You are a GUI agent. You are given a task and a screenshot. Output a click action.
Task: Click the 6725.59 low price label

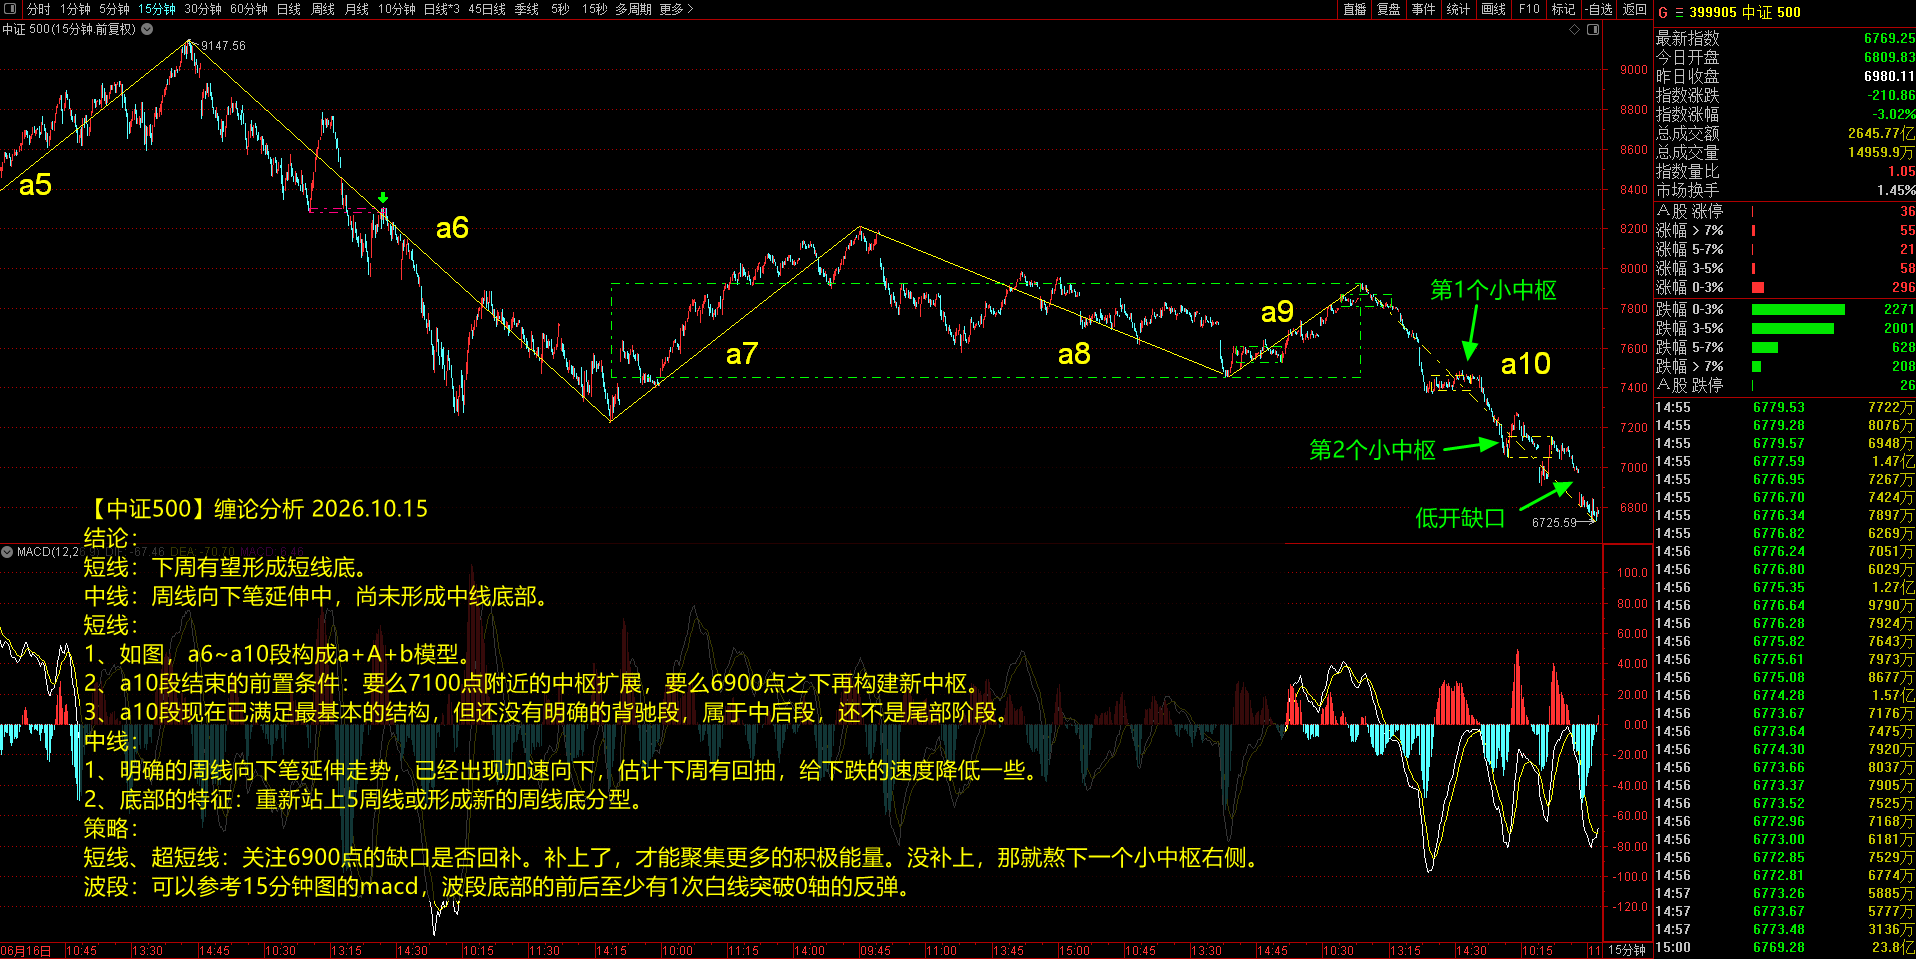[x=1554, y=523]
